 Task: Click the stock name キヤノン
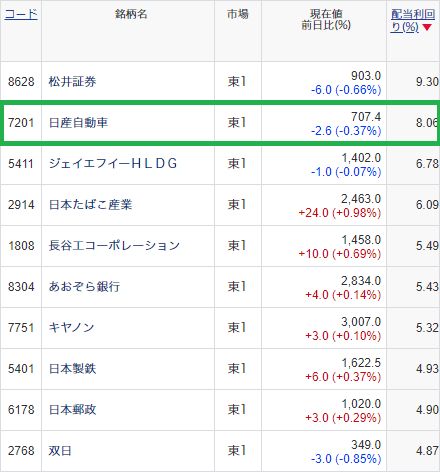tap(71, 328)
